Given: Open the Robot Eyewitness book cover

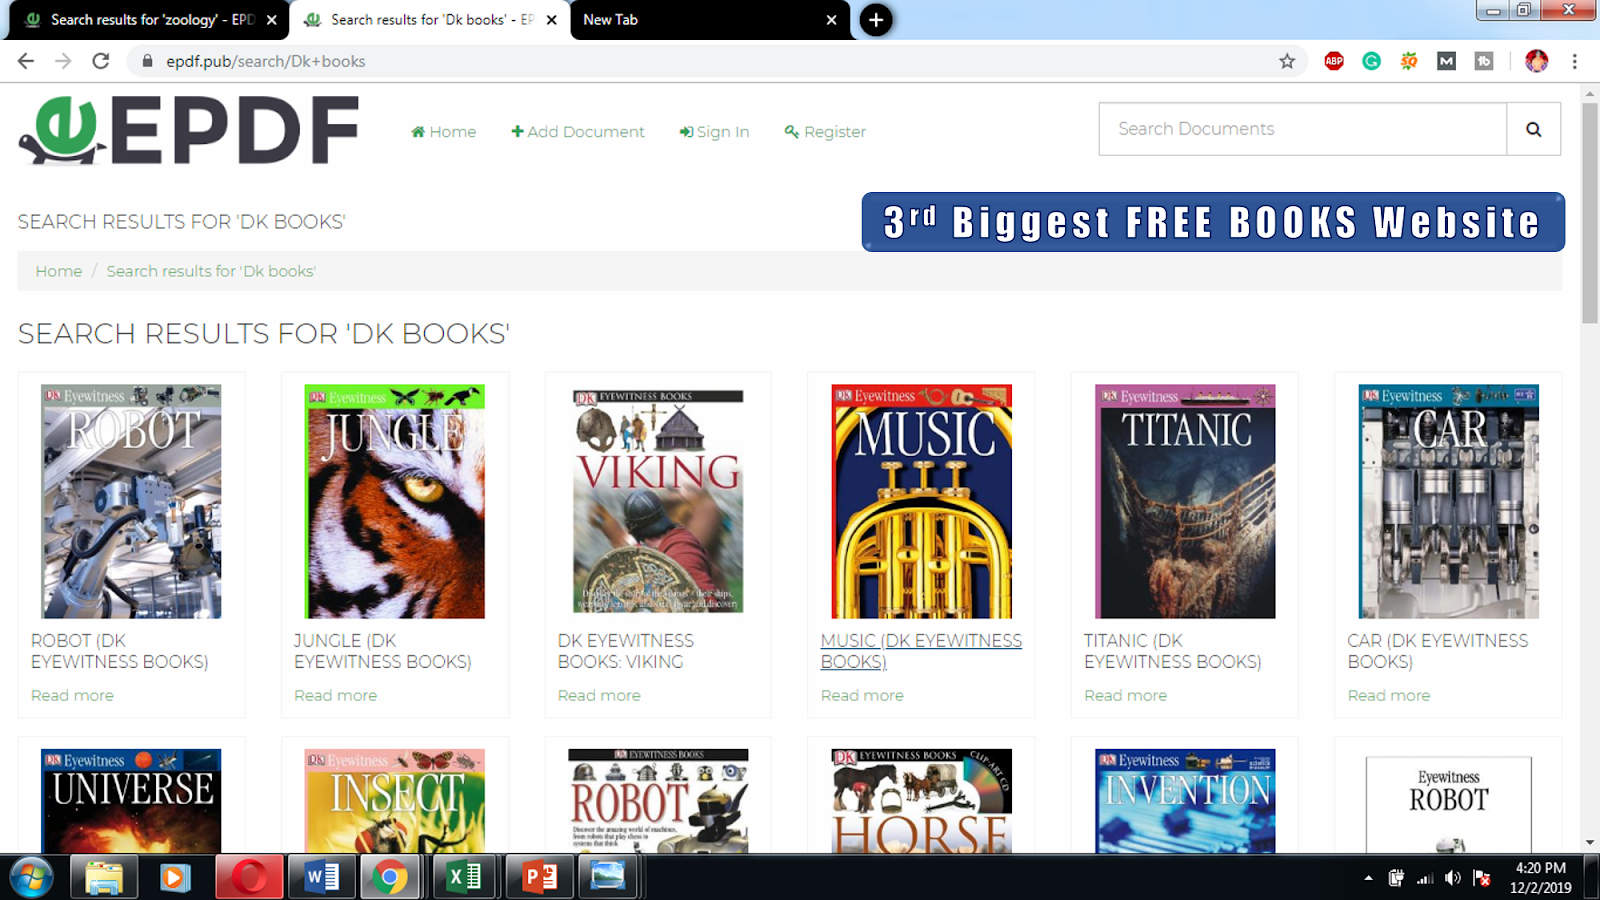Looking at the screenshot, I should [x=131, y=501].
